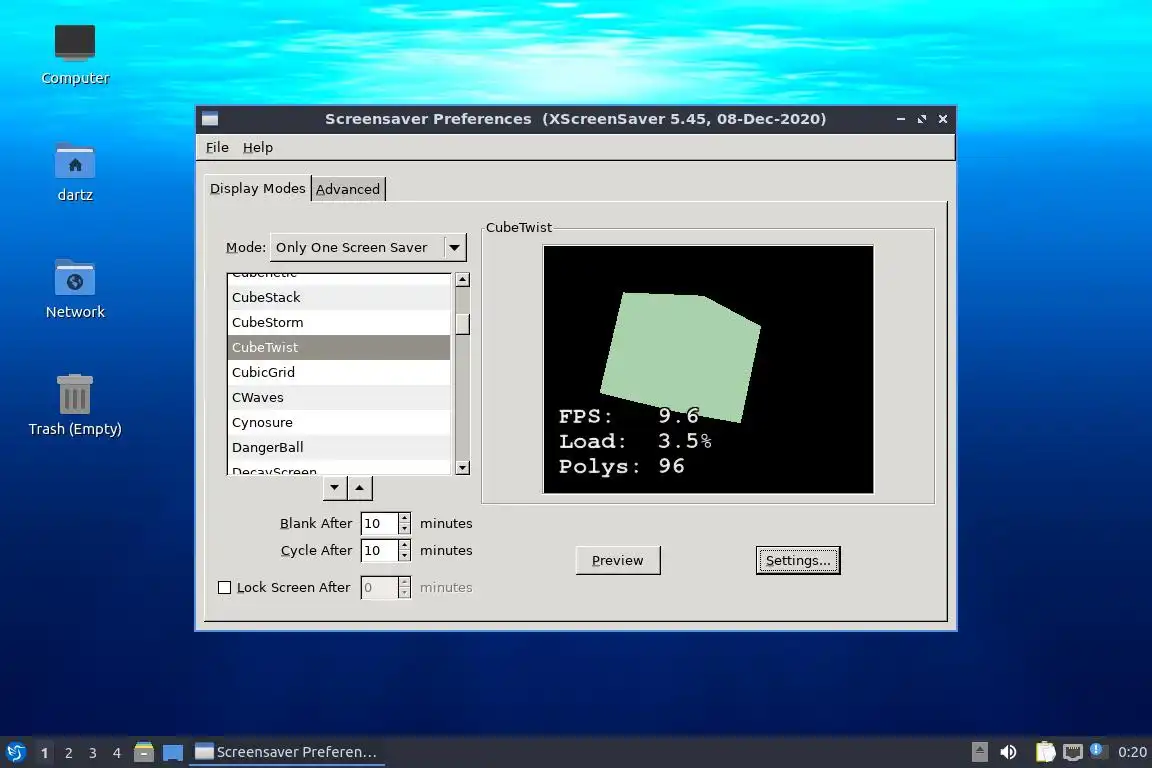Image resolution: width=1152 pixels, height=768 pixels.
Task: Select CubicGrid in the screensaver list
Action: [339, 373]
